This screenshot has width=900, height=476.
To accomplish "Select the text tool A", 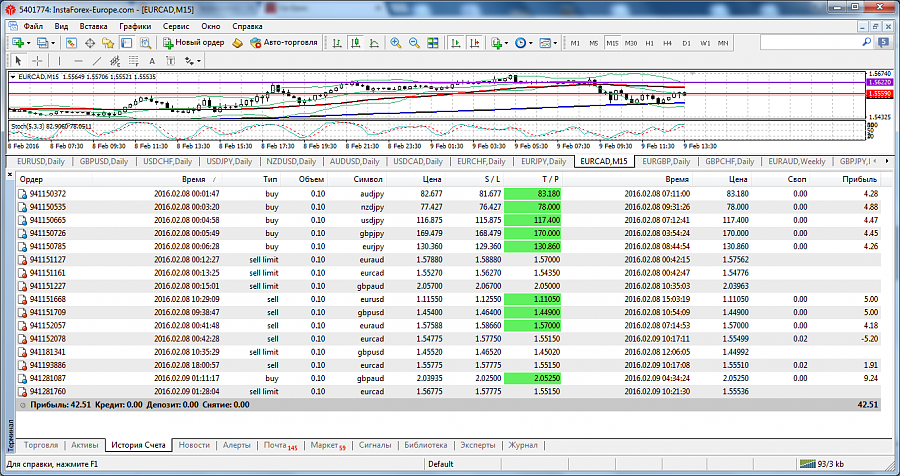I will tap(152, 60).
